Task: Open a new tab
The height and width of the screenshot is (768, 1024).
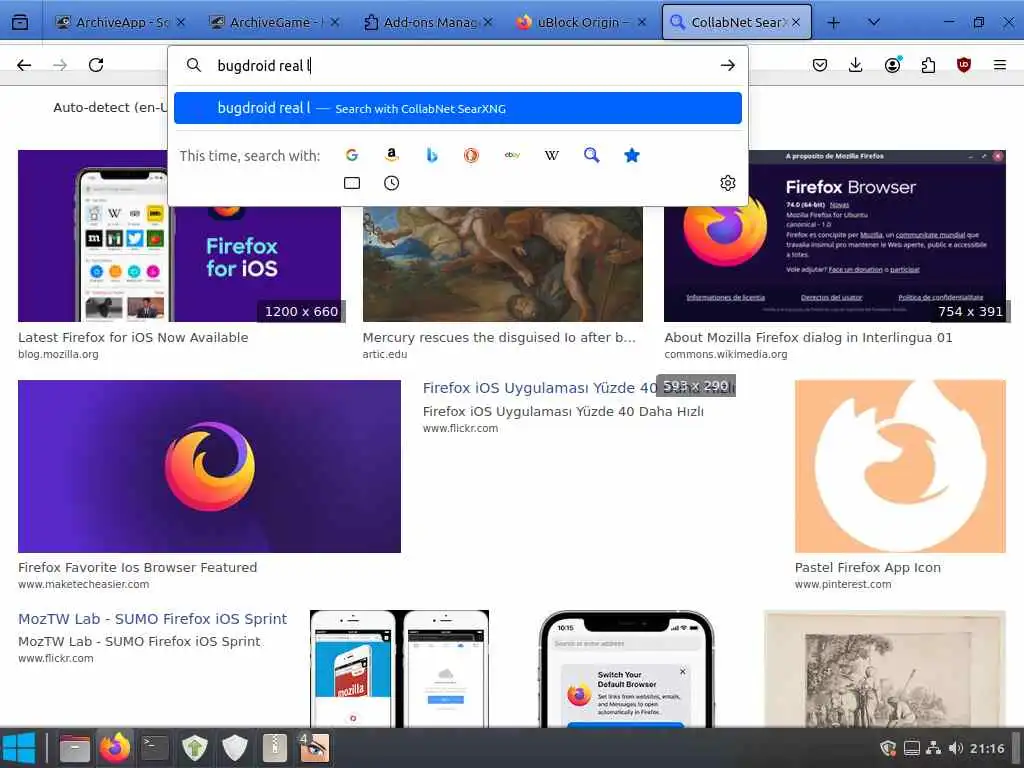Action: click(833, 22)
